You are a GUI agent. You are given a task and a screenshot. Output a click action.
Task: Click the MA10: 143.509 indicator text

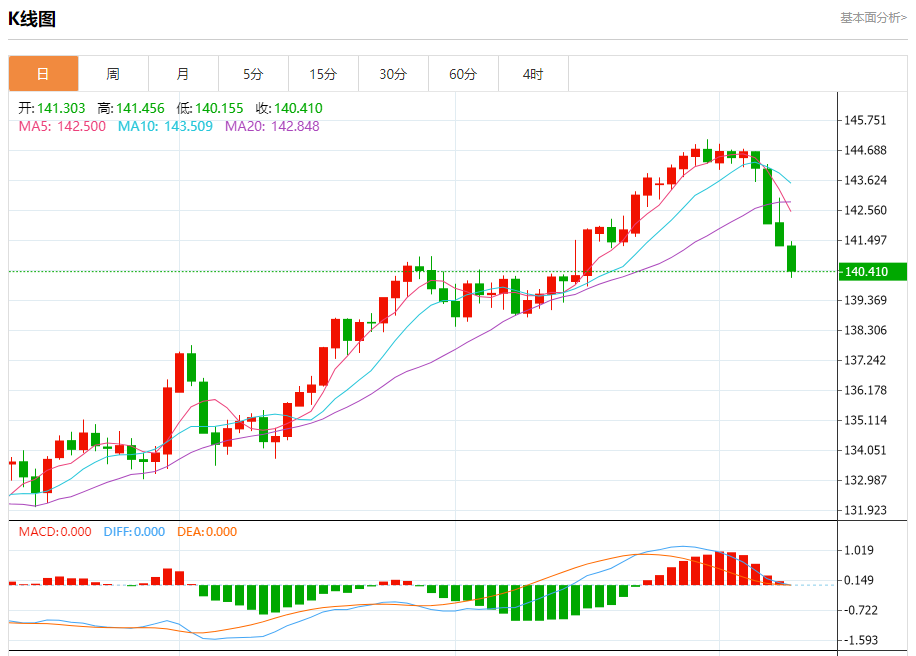[x=165, y=126]
